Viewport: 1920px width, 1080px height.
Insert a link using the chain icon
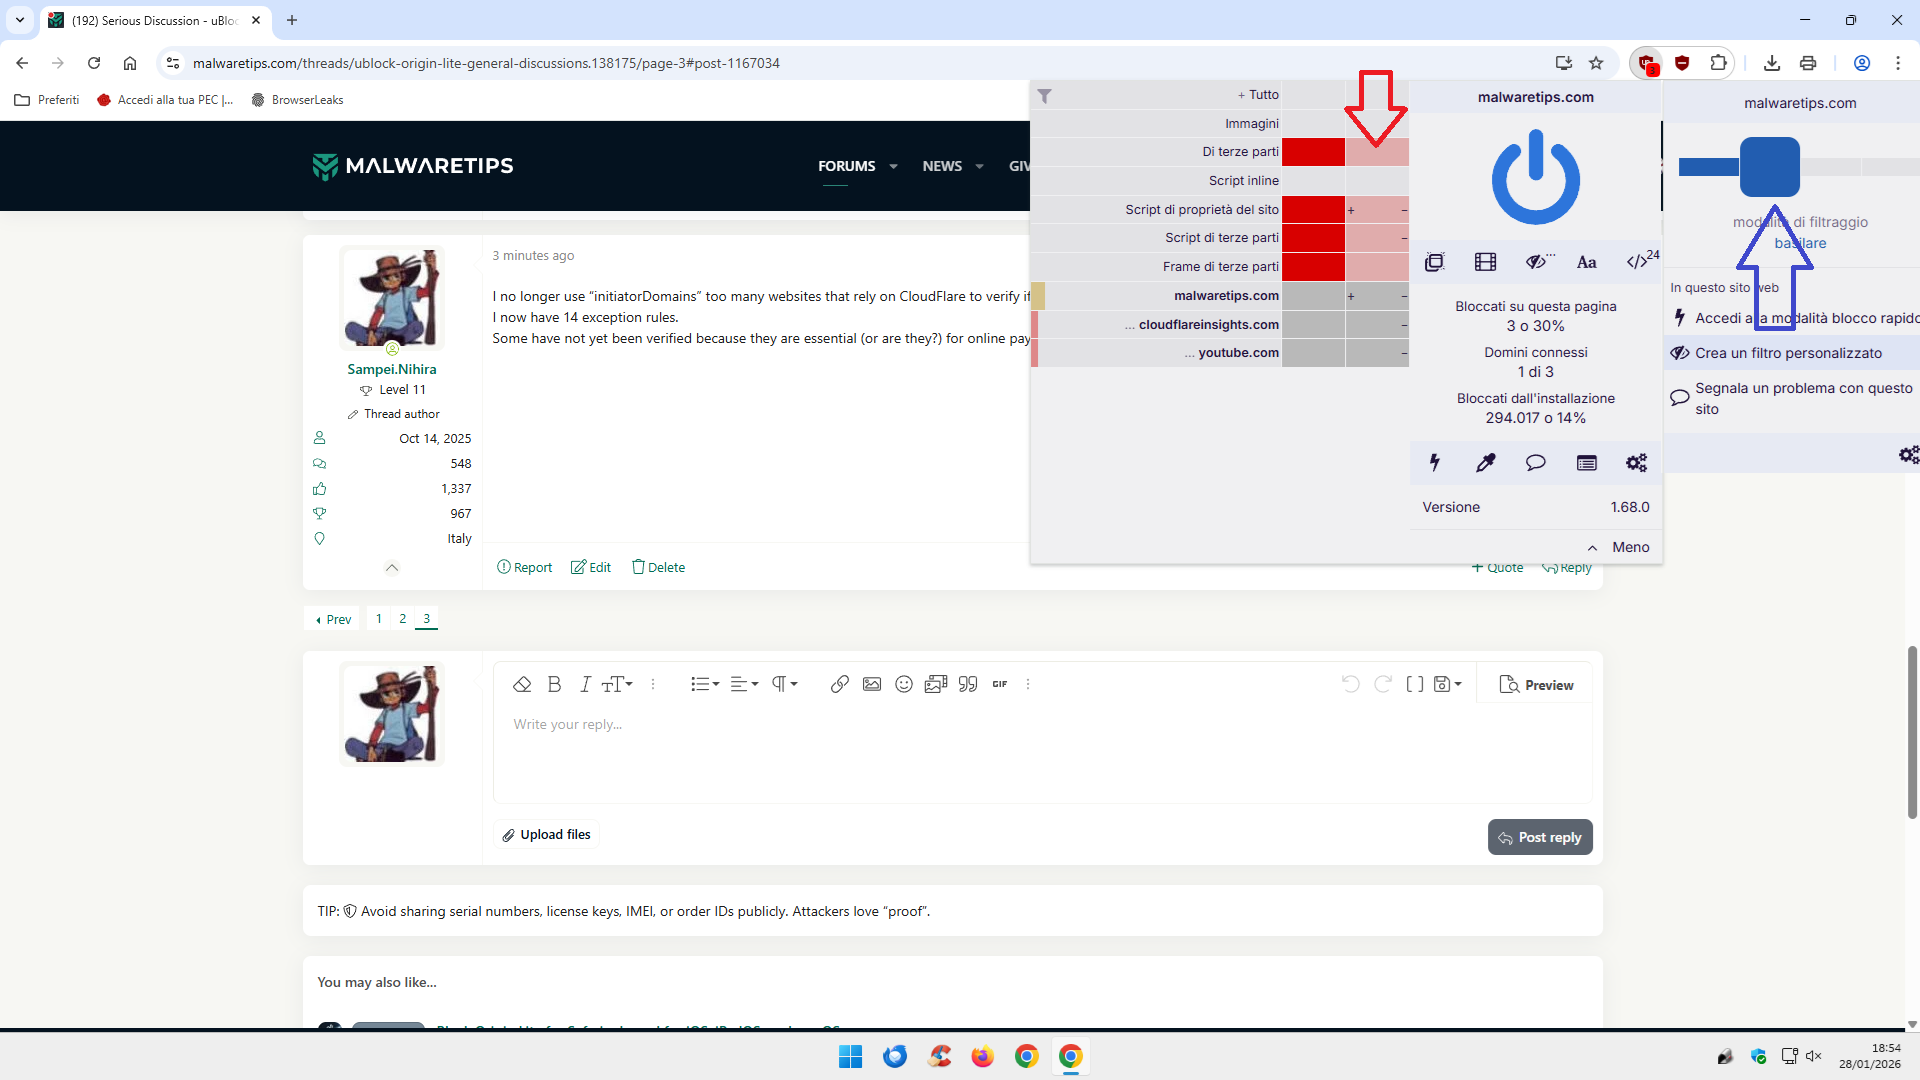click(840, 684)
